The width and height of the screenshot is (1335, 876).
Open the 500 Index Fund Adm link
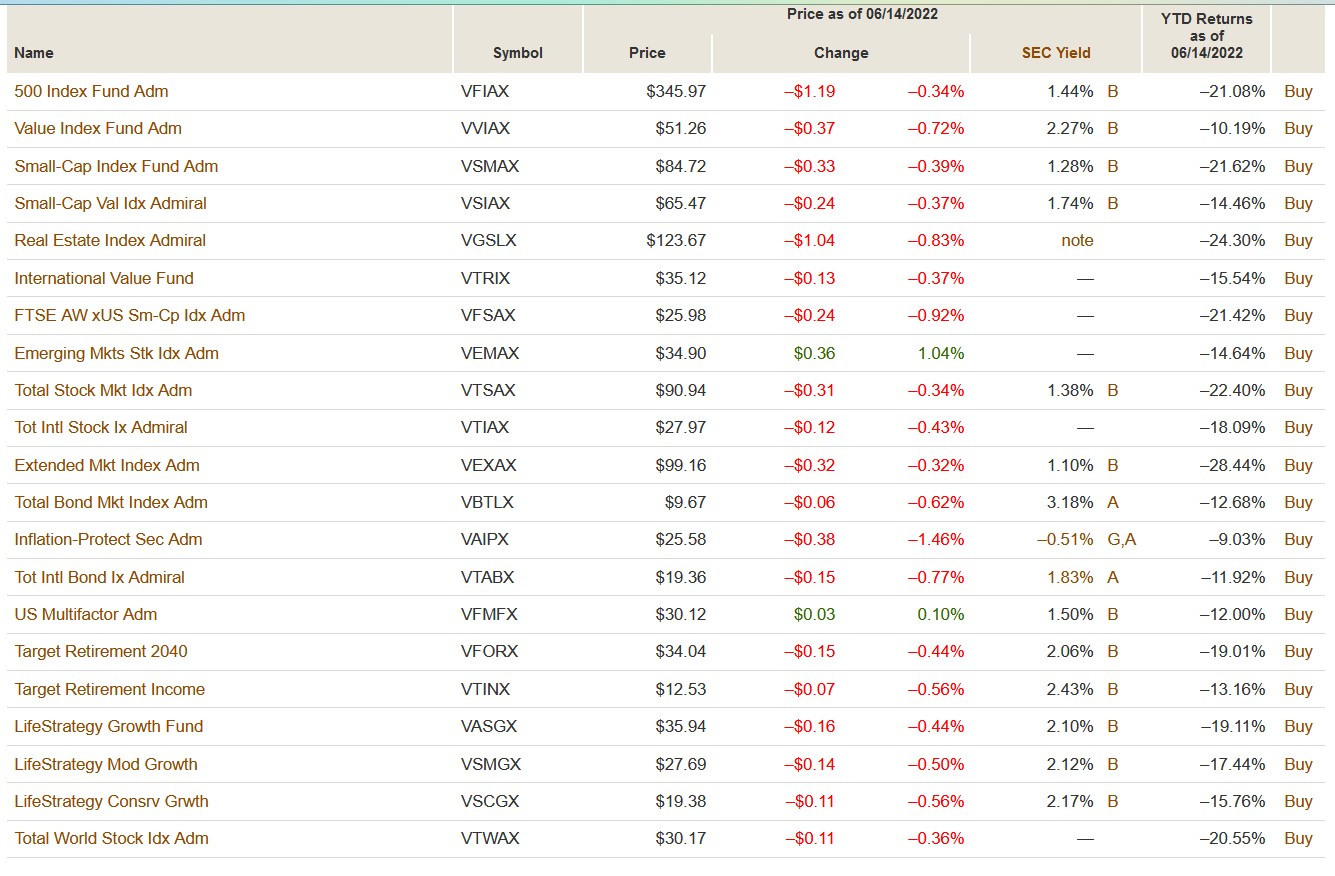pyautogui.click(x=91, y=91)
